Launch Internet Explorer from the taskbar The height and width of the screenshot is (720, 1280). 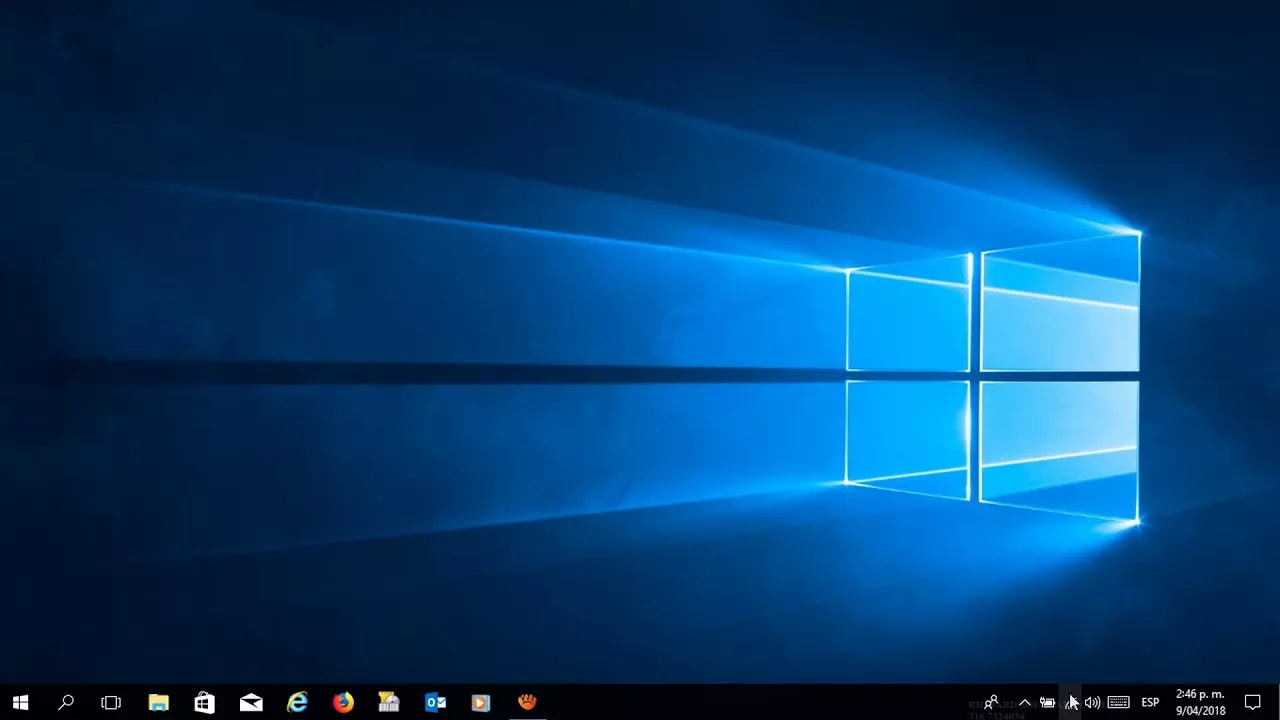click(x=297, y=703)
